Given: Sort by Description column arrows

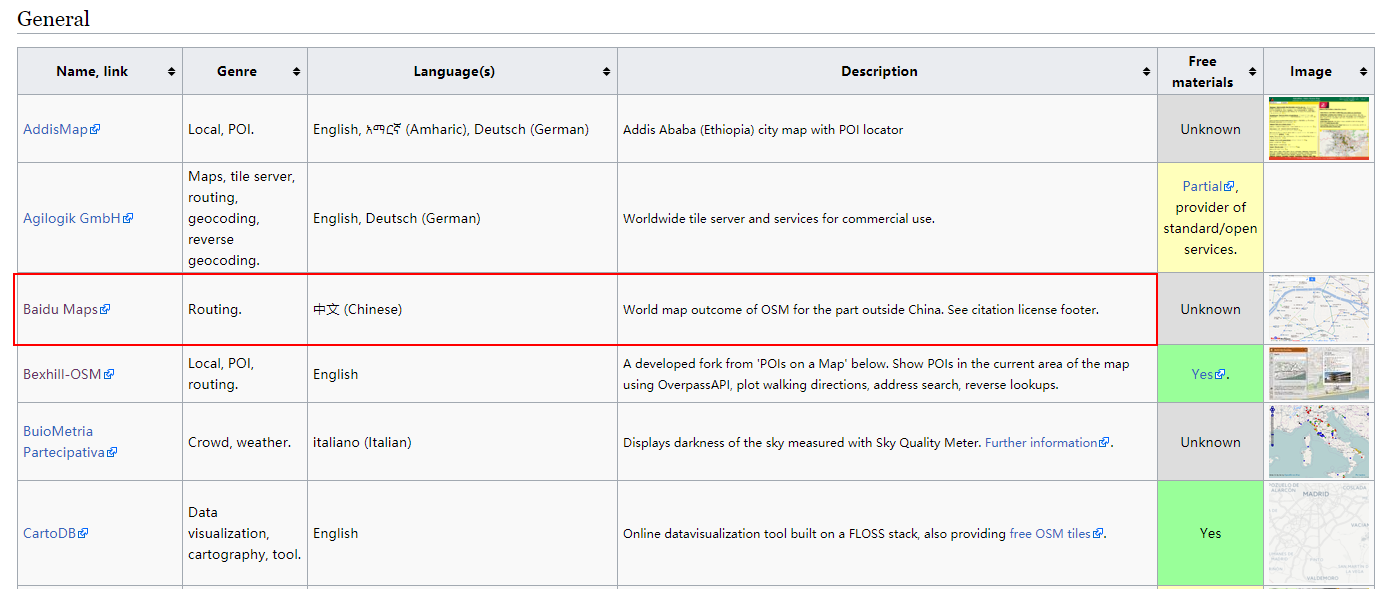Looking at the screenshot, I should [x=1147, y=72].
